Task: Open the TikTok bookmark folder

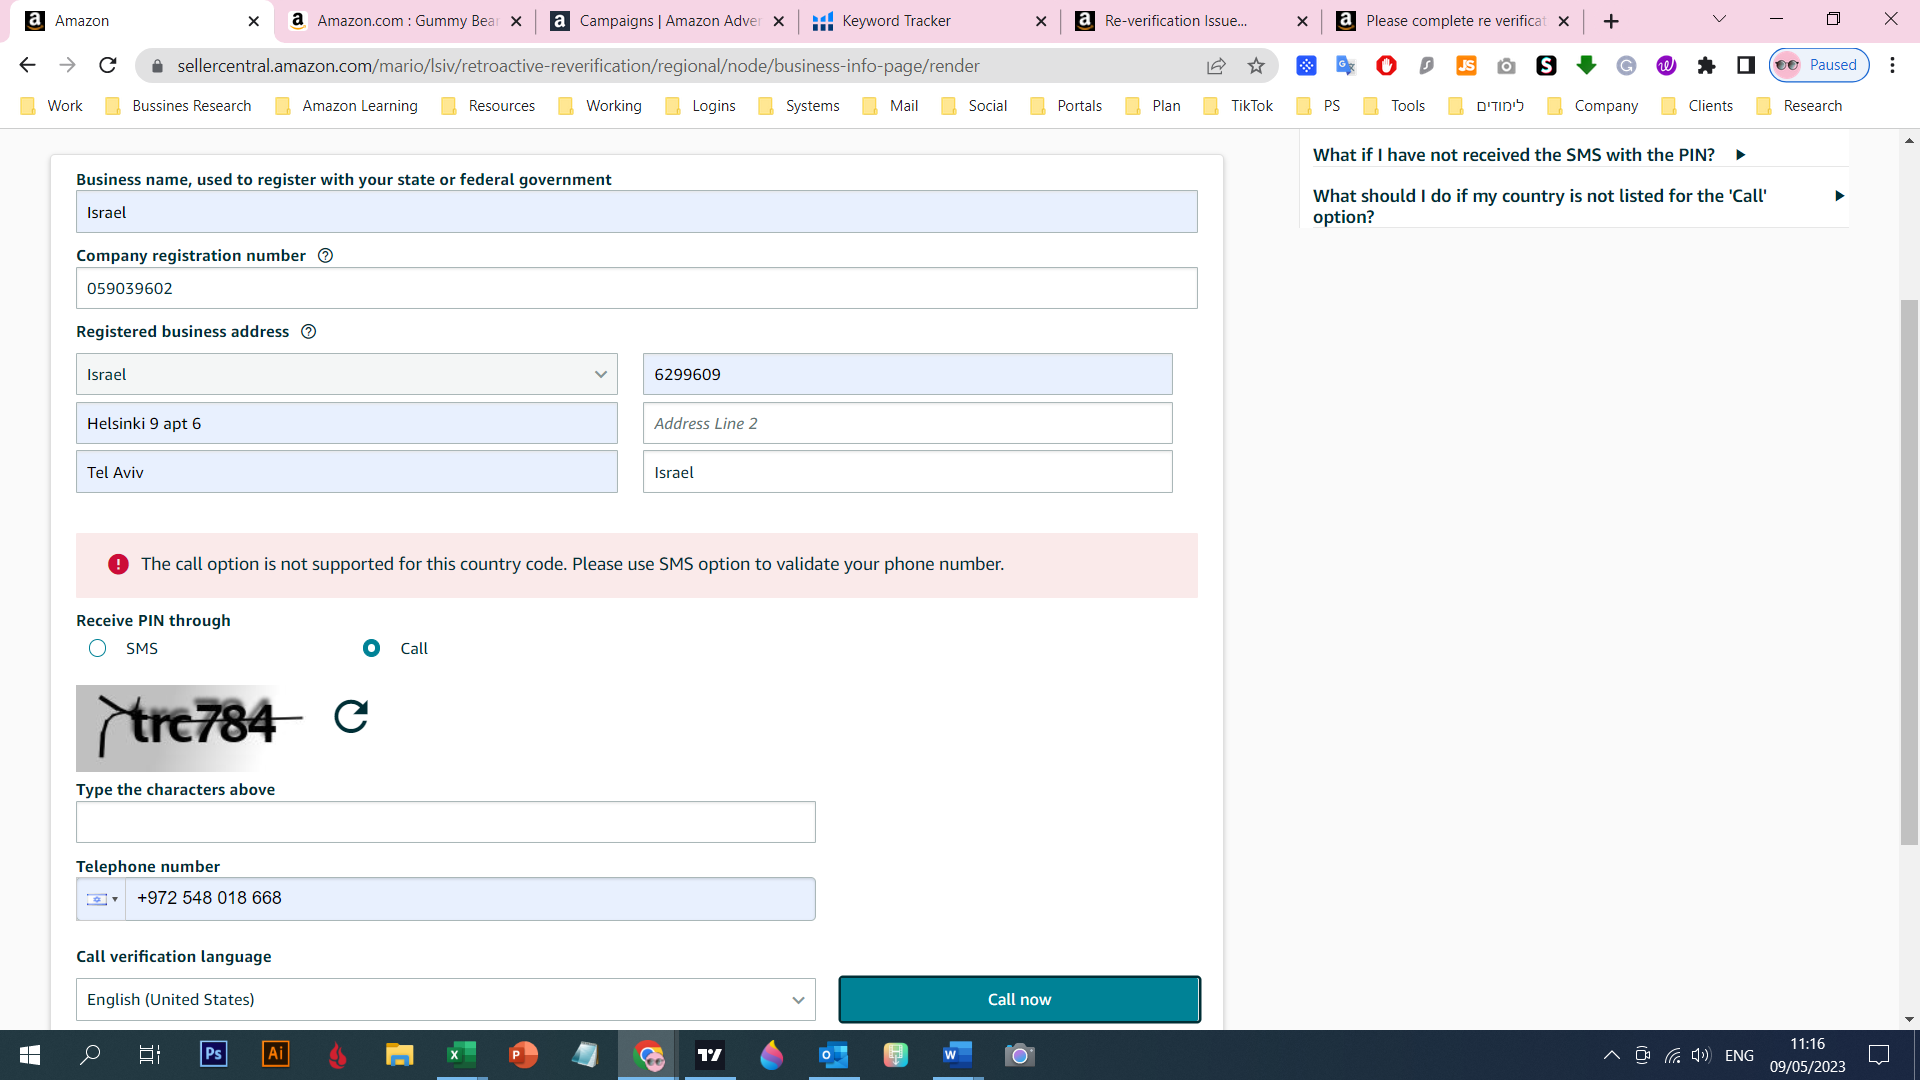Action: [1238, 106]
